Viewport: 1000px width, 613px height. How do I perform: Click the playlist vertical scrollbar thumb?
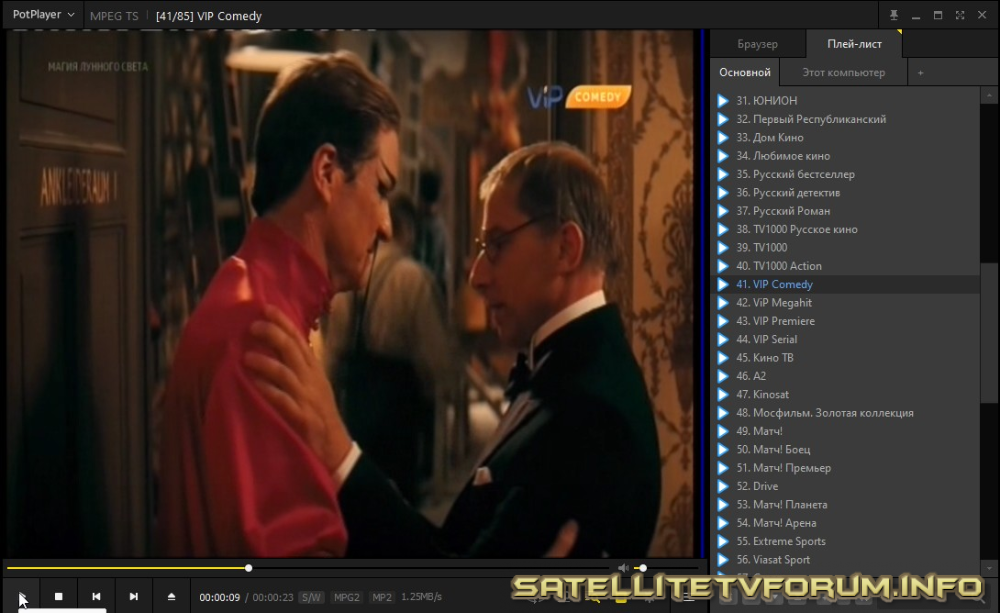989,332
